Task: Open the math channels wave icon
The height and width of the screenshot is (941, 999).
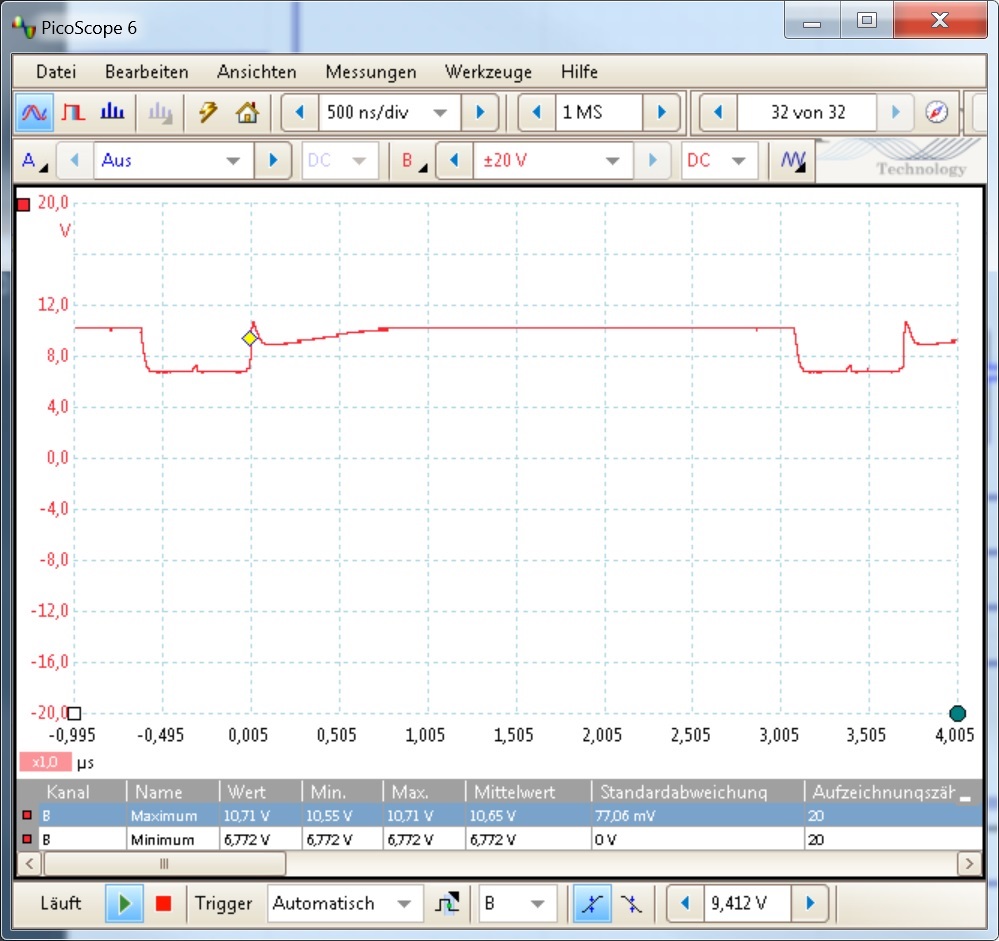Action: tap(793, 161)
